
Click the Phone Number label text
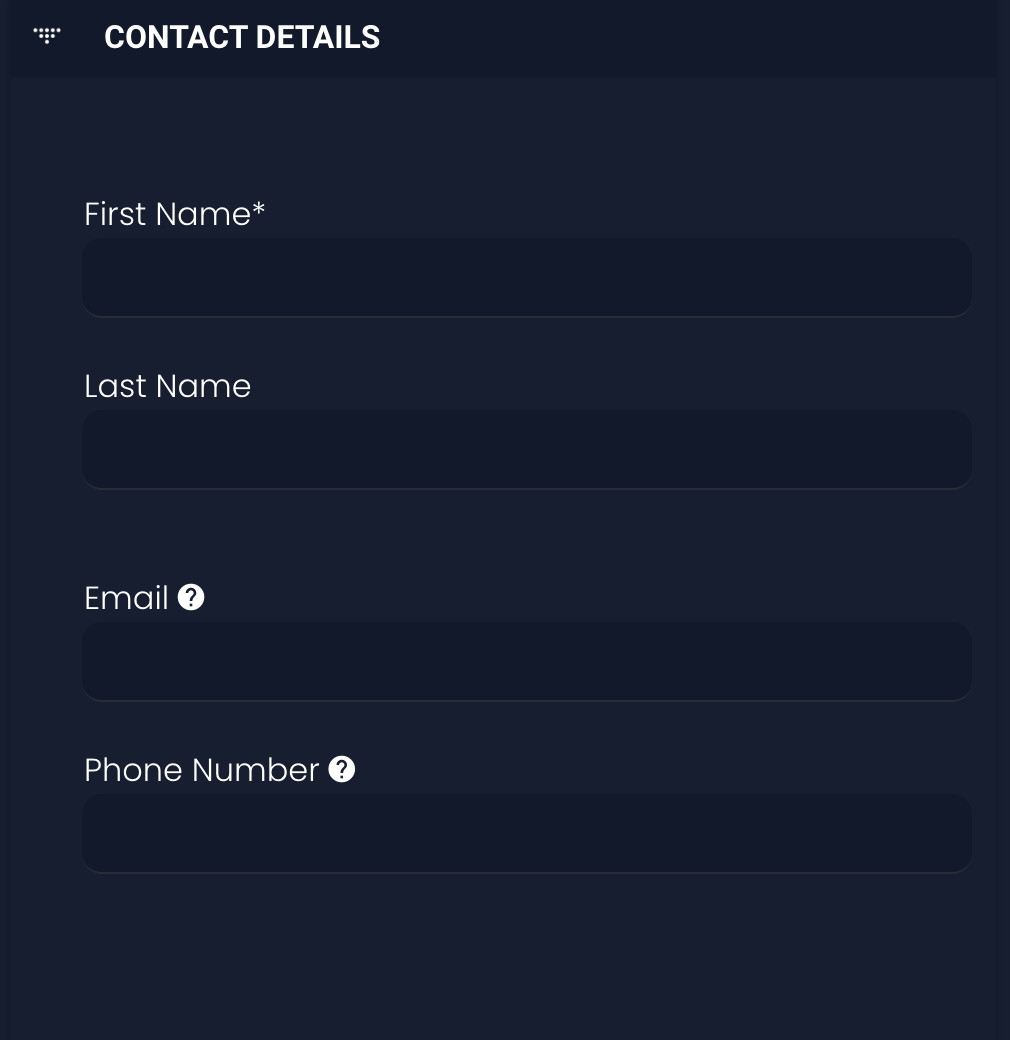click(x=201, y=770)
